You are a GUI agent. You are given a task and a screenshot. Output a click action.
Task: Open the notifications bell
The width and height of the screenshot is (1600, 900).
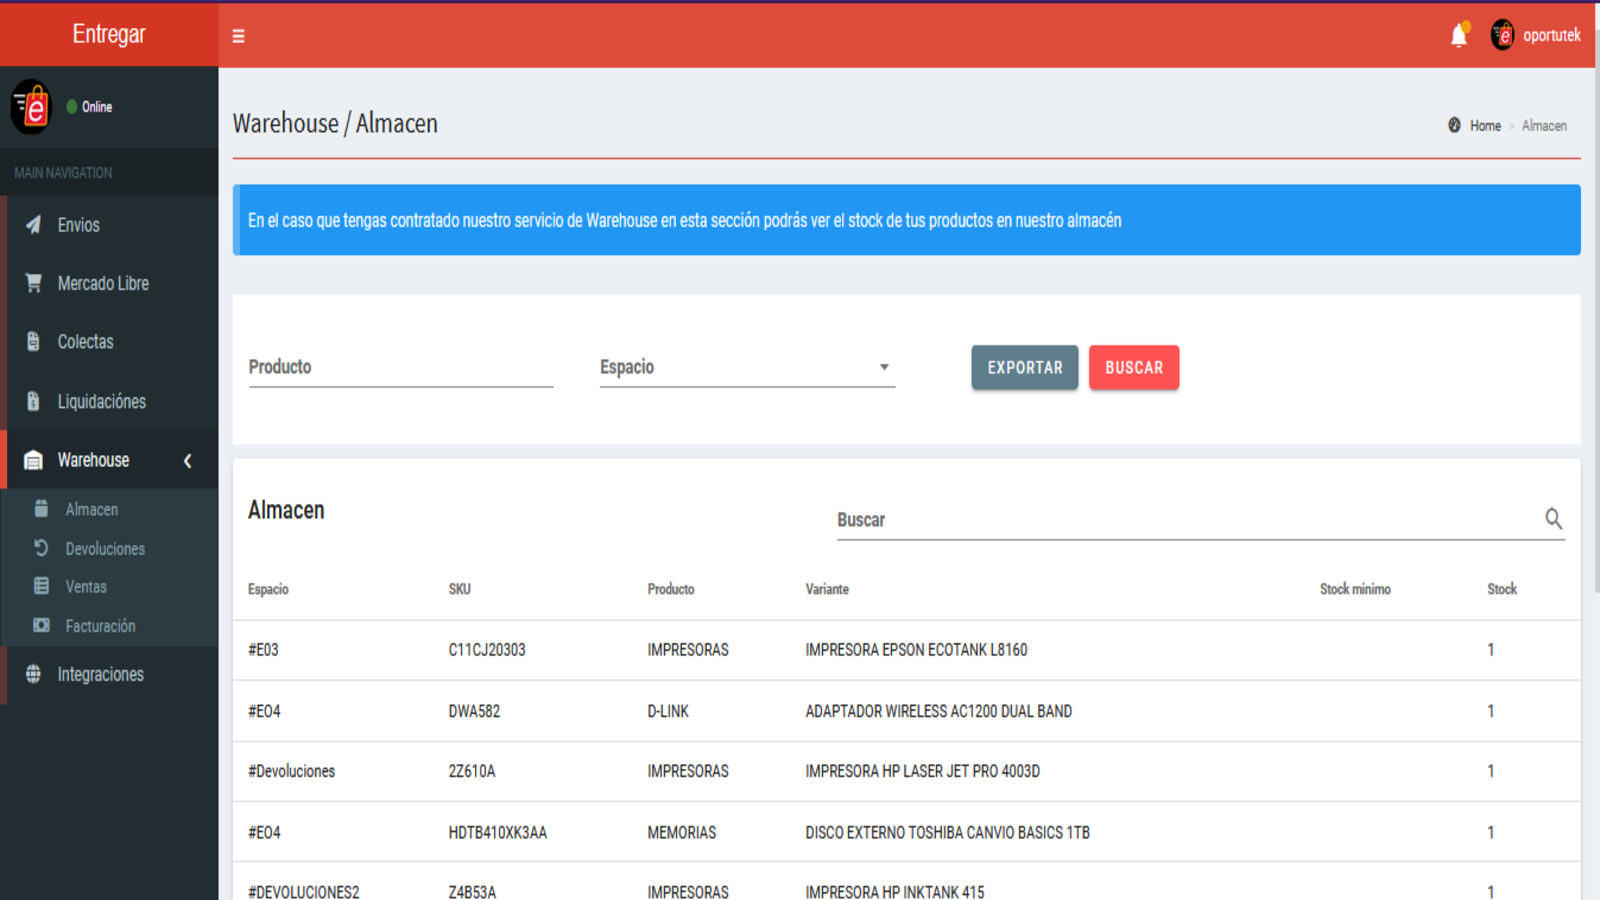tap(1459, 36)
